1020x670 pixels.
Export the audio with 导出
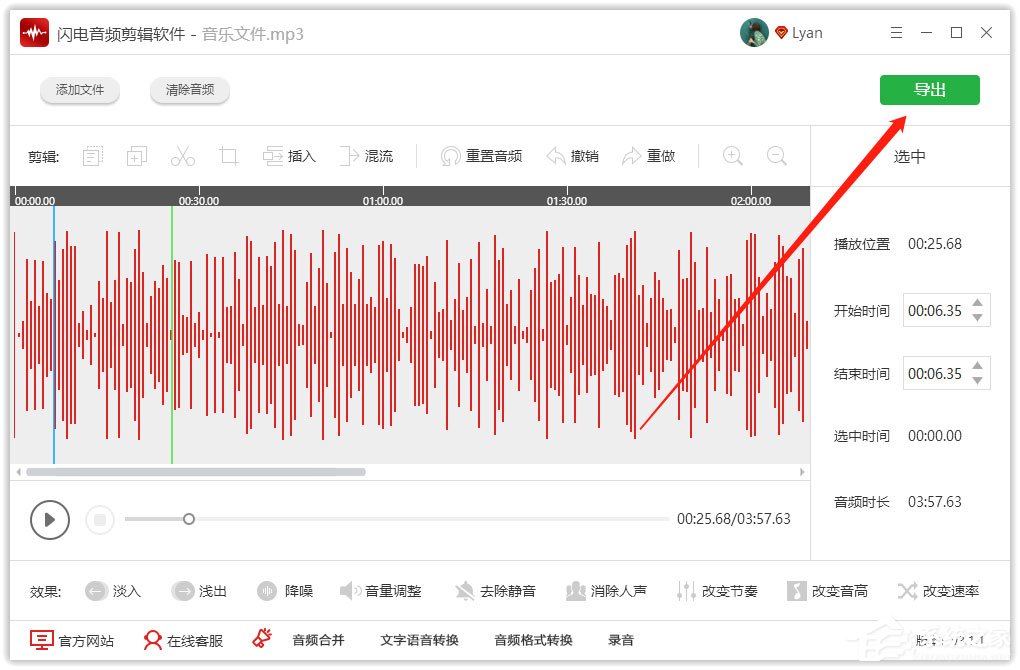(929, 89)
